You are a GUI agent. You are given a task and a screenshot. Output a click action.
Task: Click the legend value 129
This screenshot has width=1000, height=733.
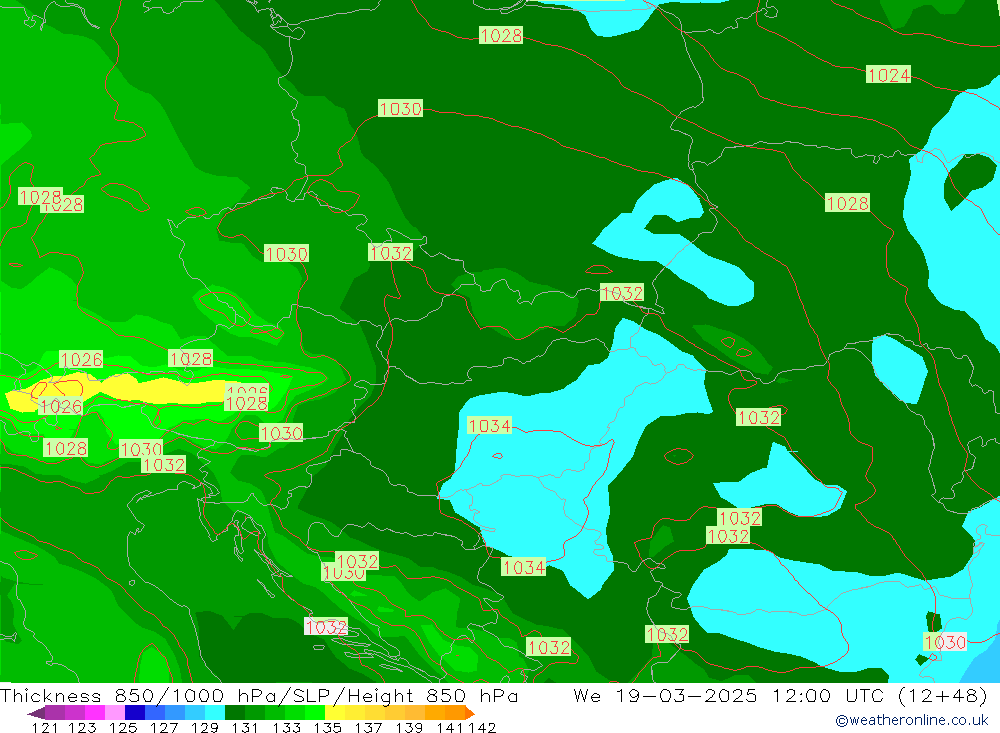pos(205,727)
